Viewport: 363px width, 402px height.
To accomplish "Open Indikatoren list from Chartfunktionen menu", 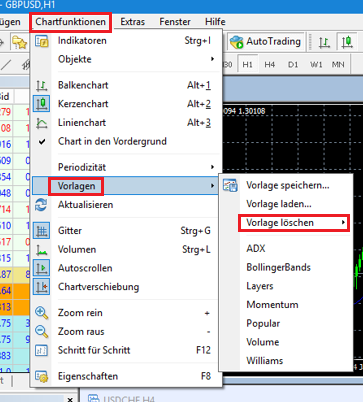I will [x=126, y=41].
